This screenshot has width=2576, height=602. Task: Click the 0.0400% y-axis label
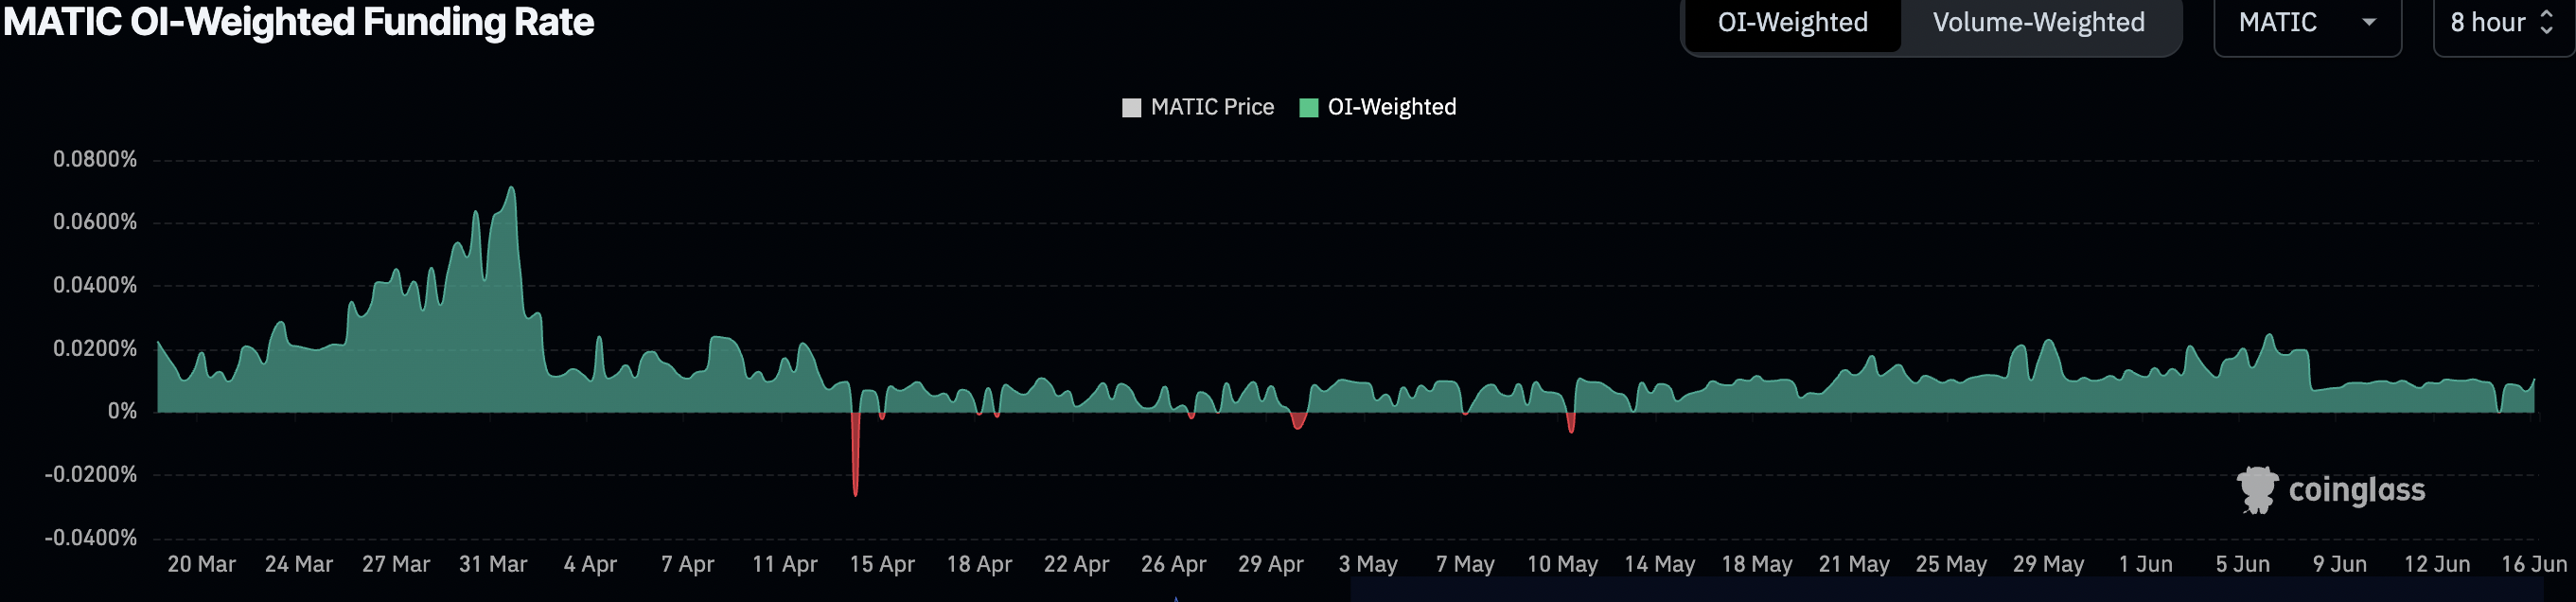[x=95, y=285]
